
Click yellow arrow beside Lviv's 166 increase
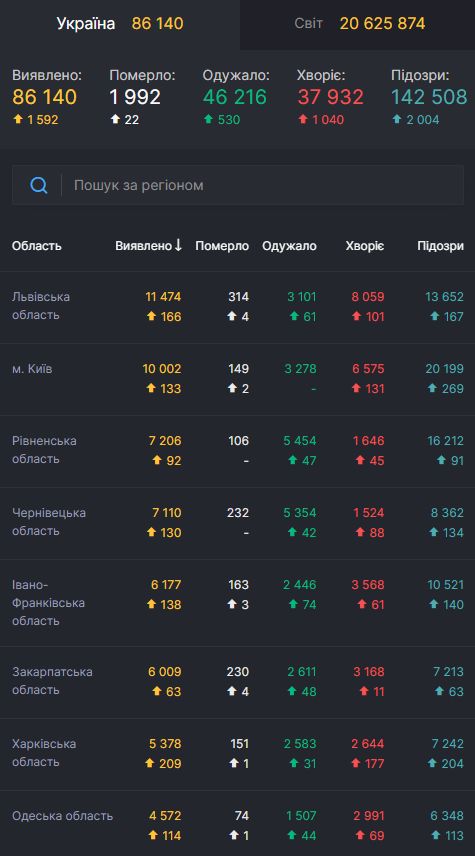[151, 316]
